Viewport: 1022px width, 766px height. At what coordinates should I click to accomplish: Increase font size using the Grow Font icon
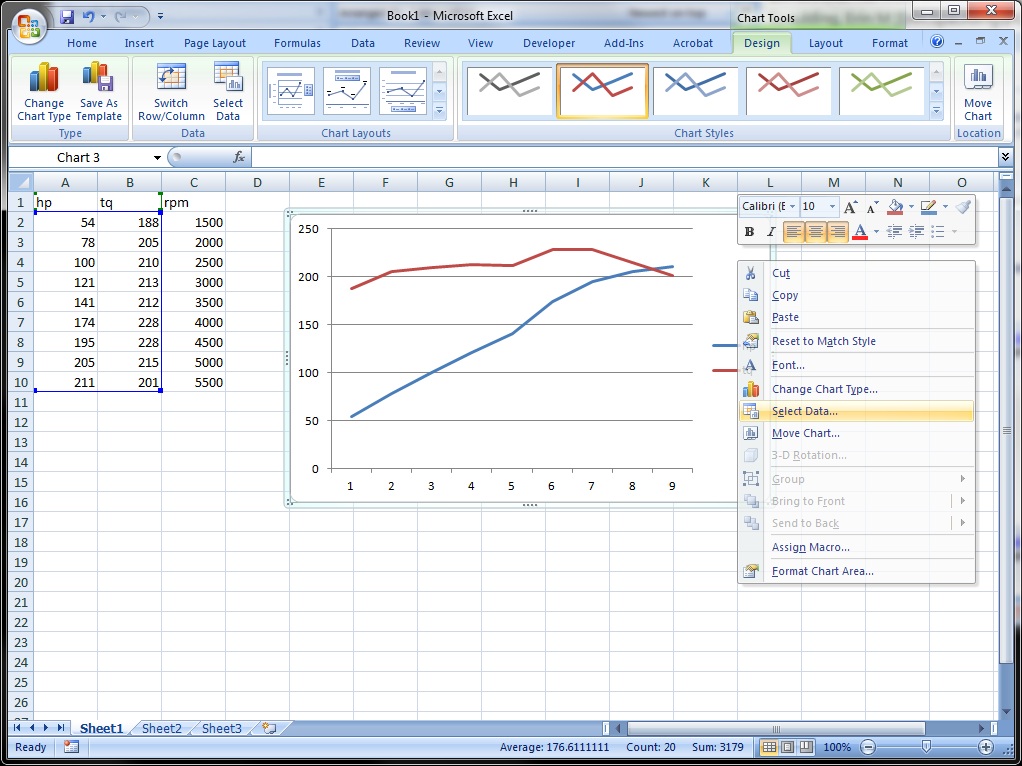(850, 207)
